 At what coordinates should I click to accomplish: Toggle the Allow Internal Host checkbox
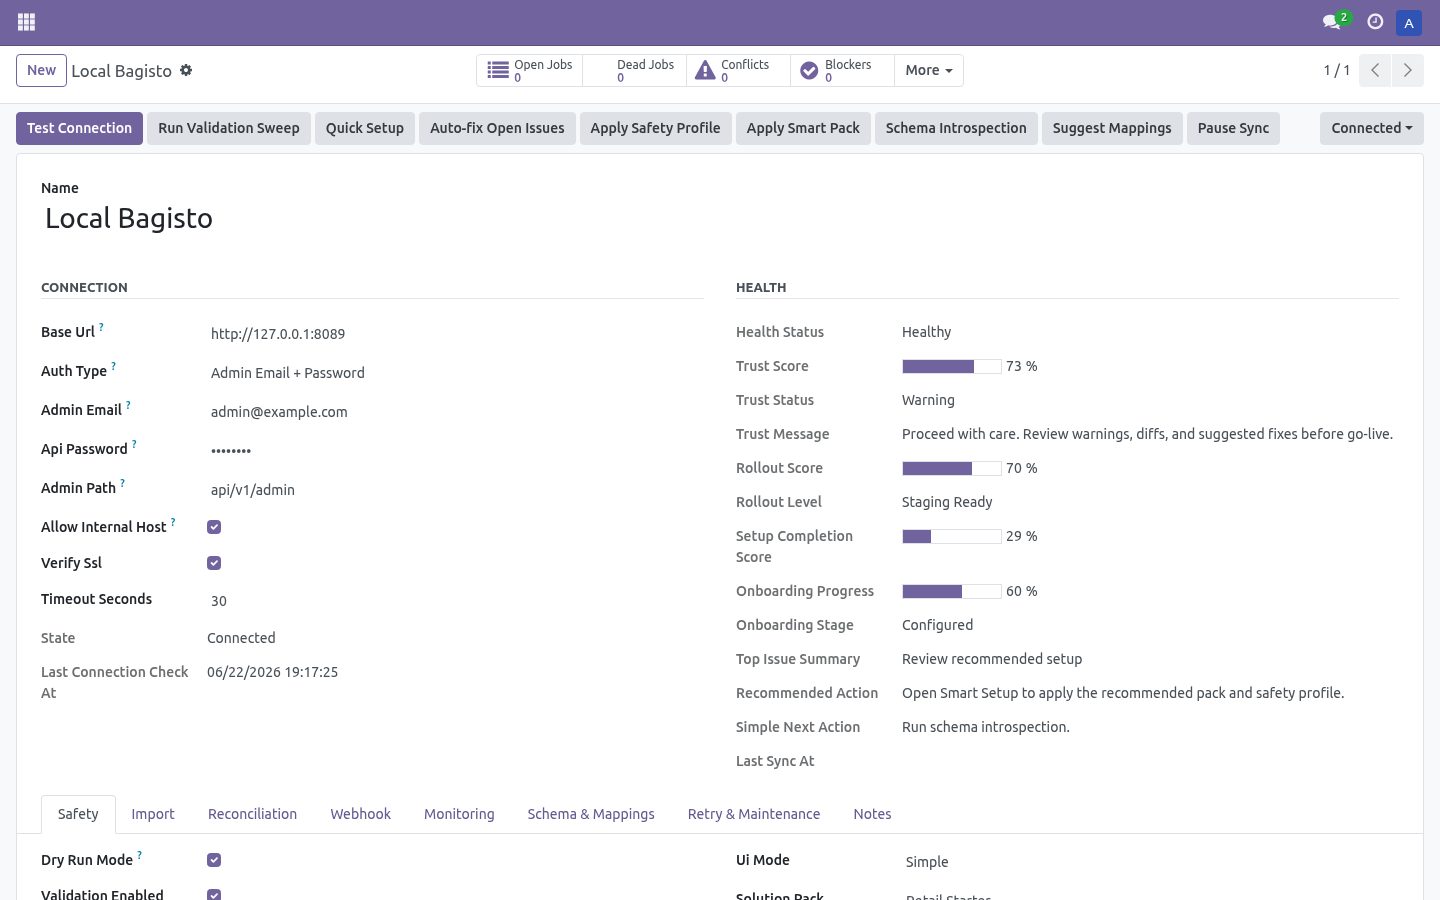click(214, 527)
